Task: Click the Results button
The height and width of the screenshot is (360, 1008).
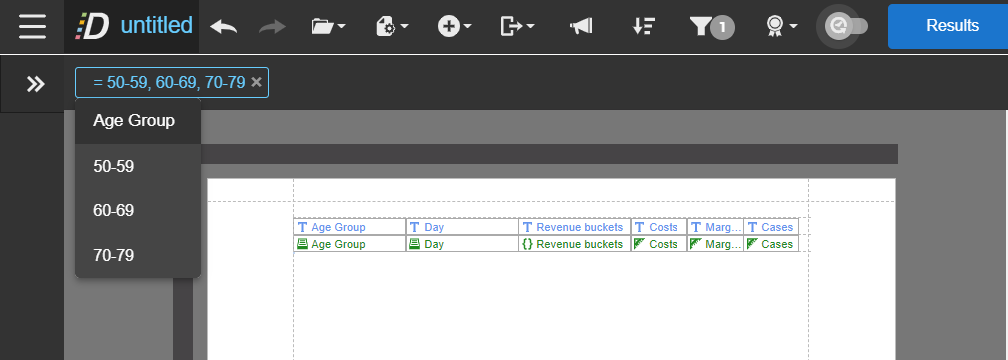Action: point(952,26)
